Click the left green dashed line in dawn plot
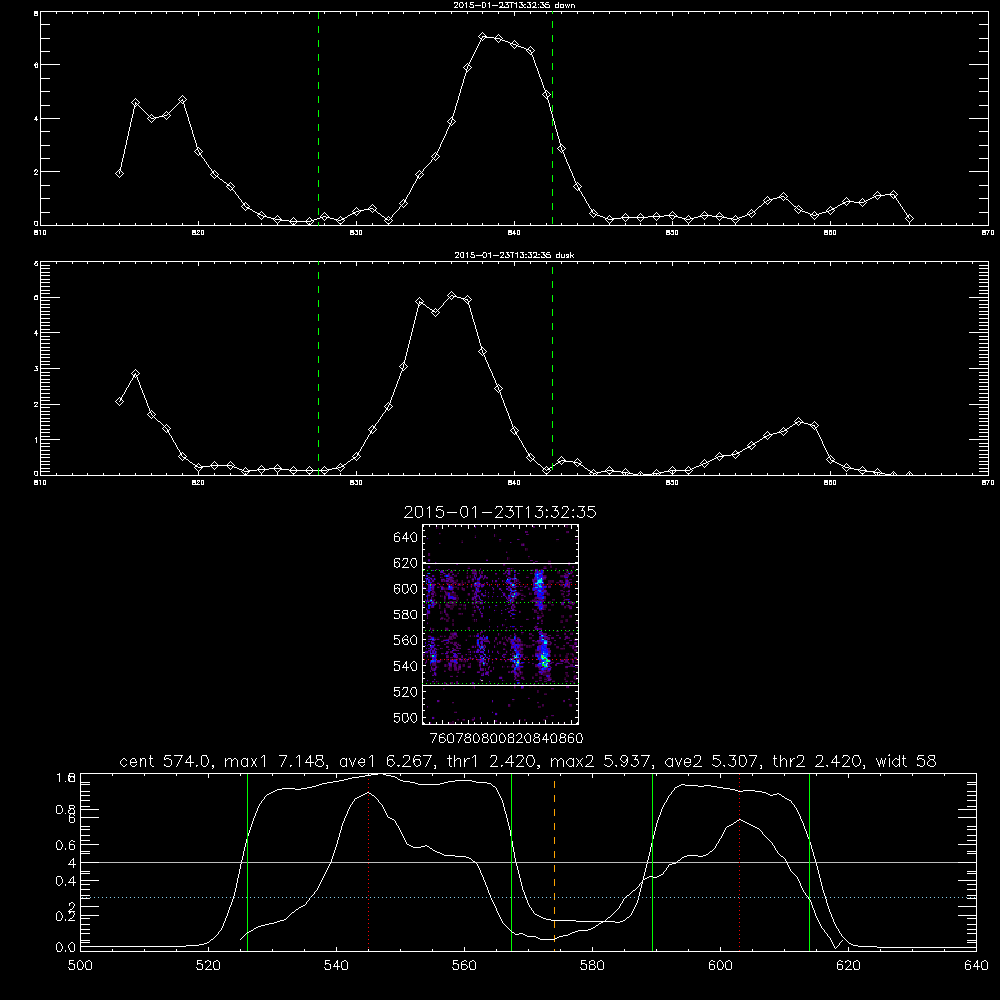1000x1000 pixels. click(318, 118)
